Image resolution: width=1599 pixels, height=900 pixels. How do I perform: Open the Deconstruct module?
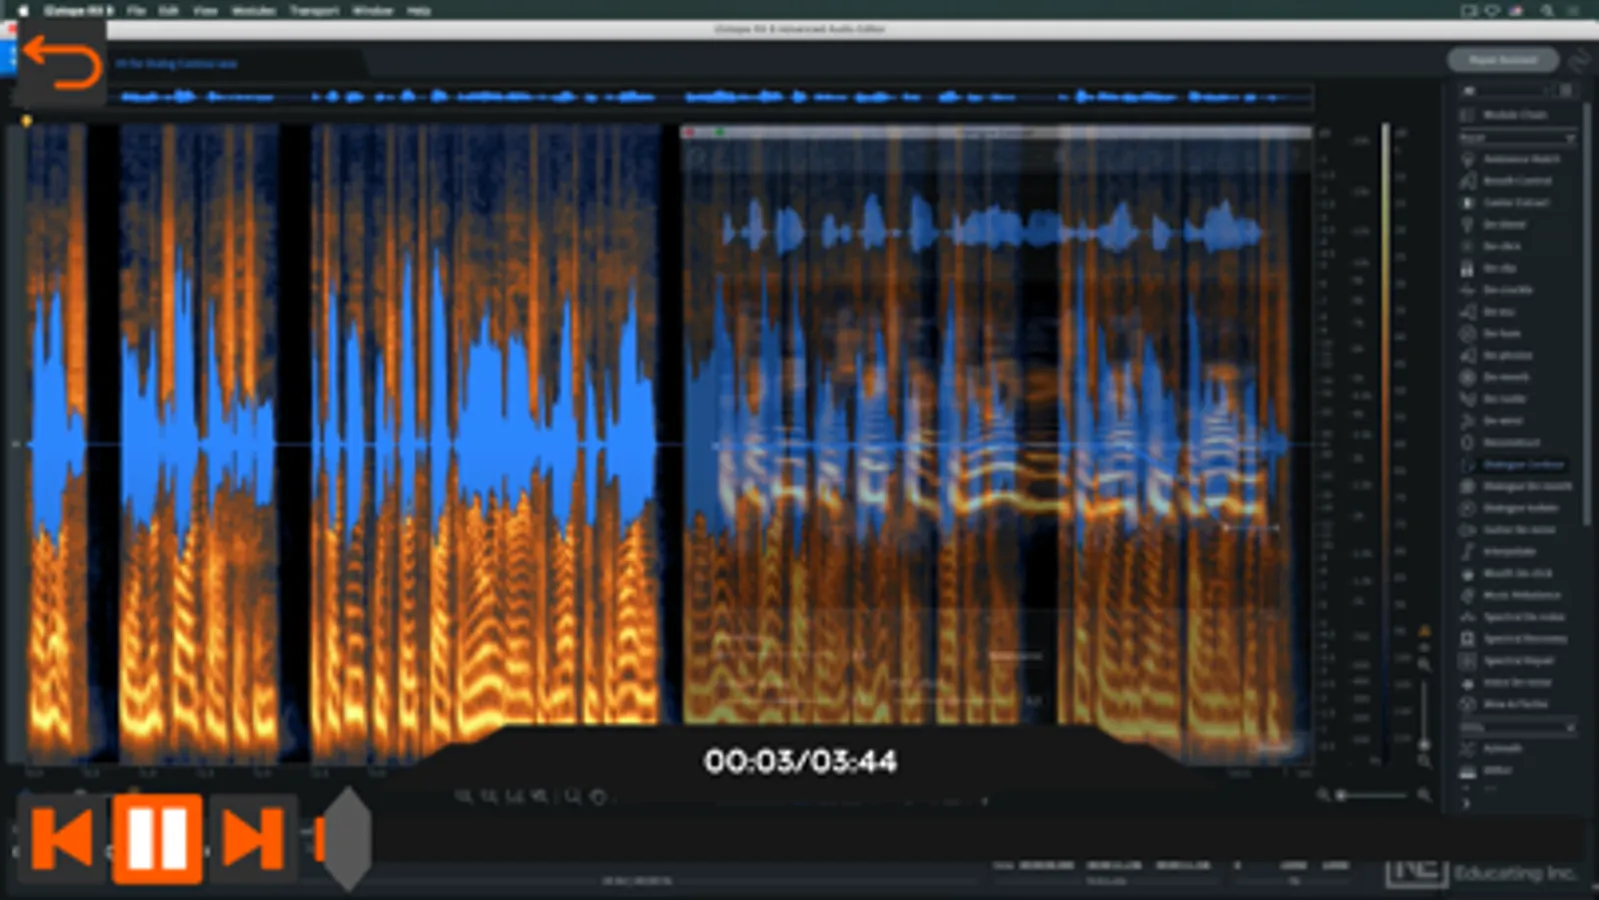(1502, 442)
